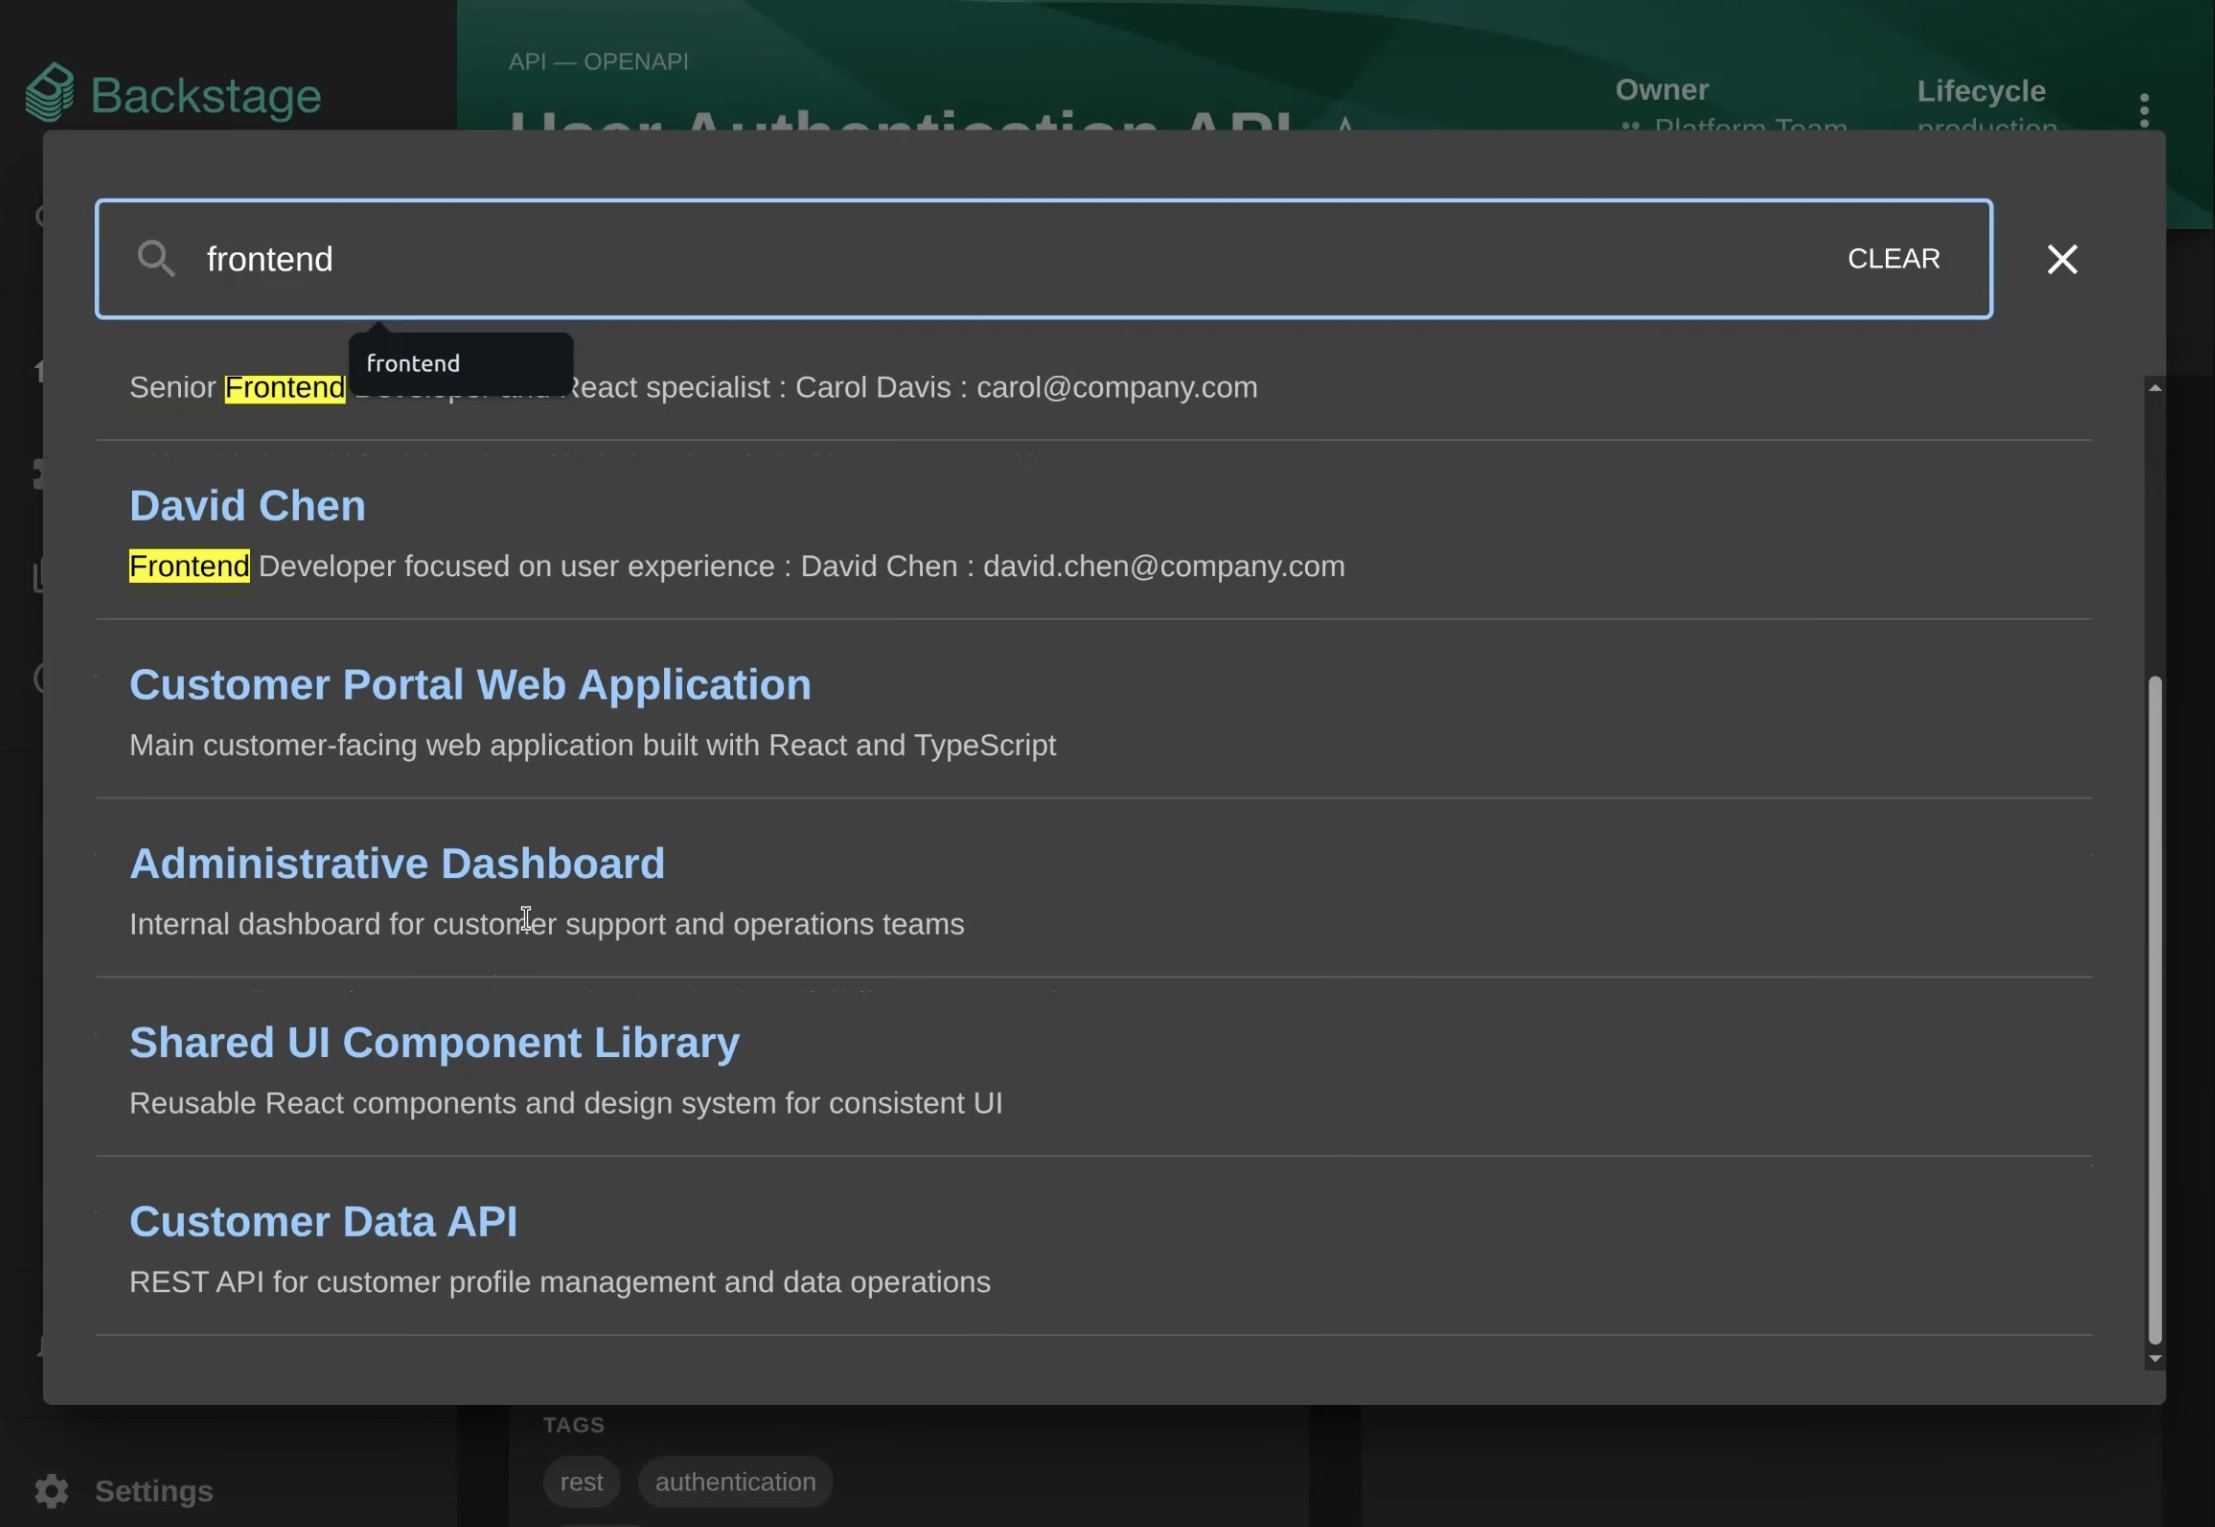Image resolution: width=2215 pixels, height=1527 pixels.
Task: Click the Backstage wordmark text
Action: click(x=206, y=96)
